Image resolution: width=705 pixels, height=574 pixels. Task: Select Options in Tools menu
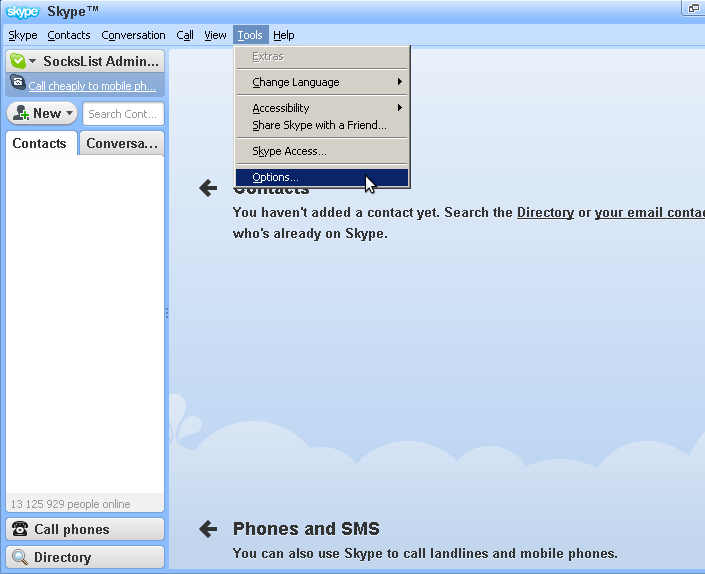click(x=322, y=177)
